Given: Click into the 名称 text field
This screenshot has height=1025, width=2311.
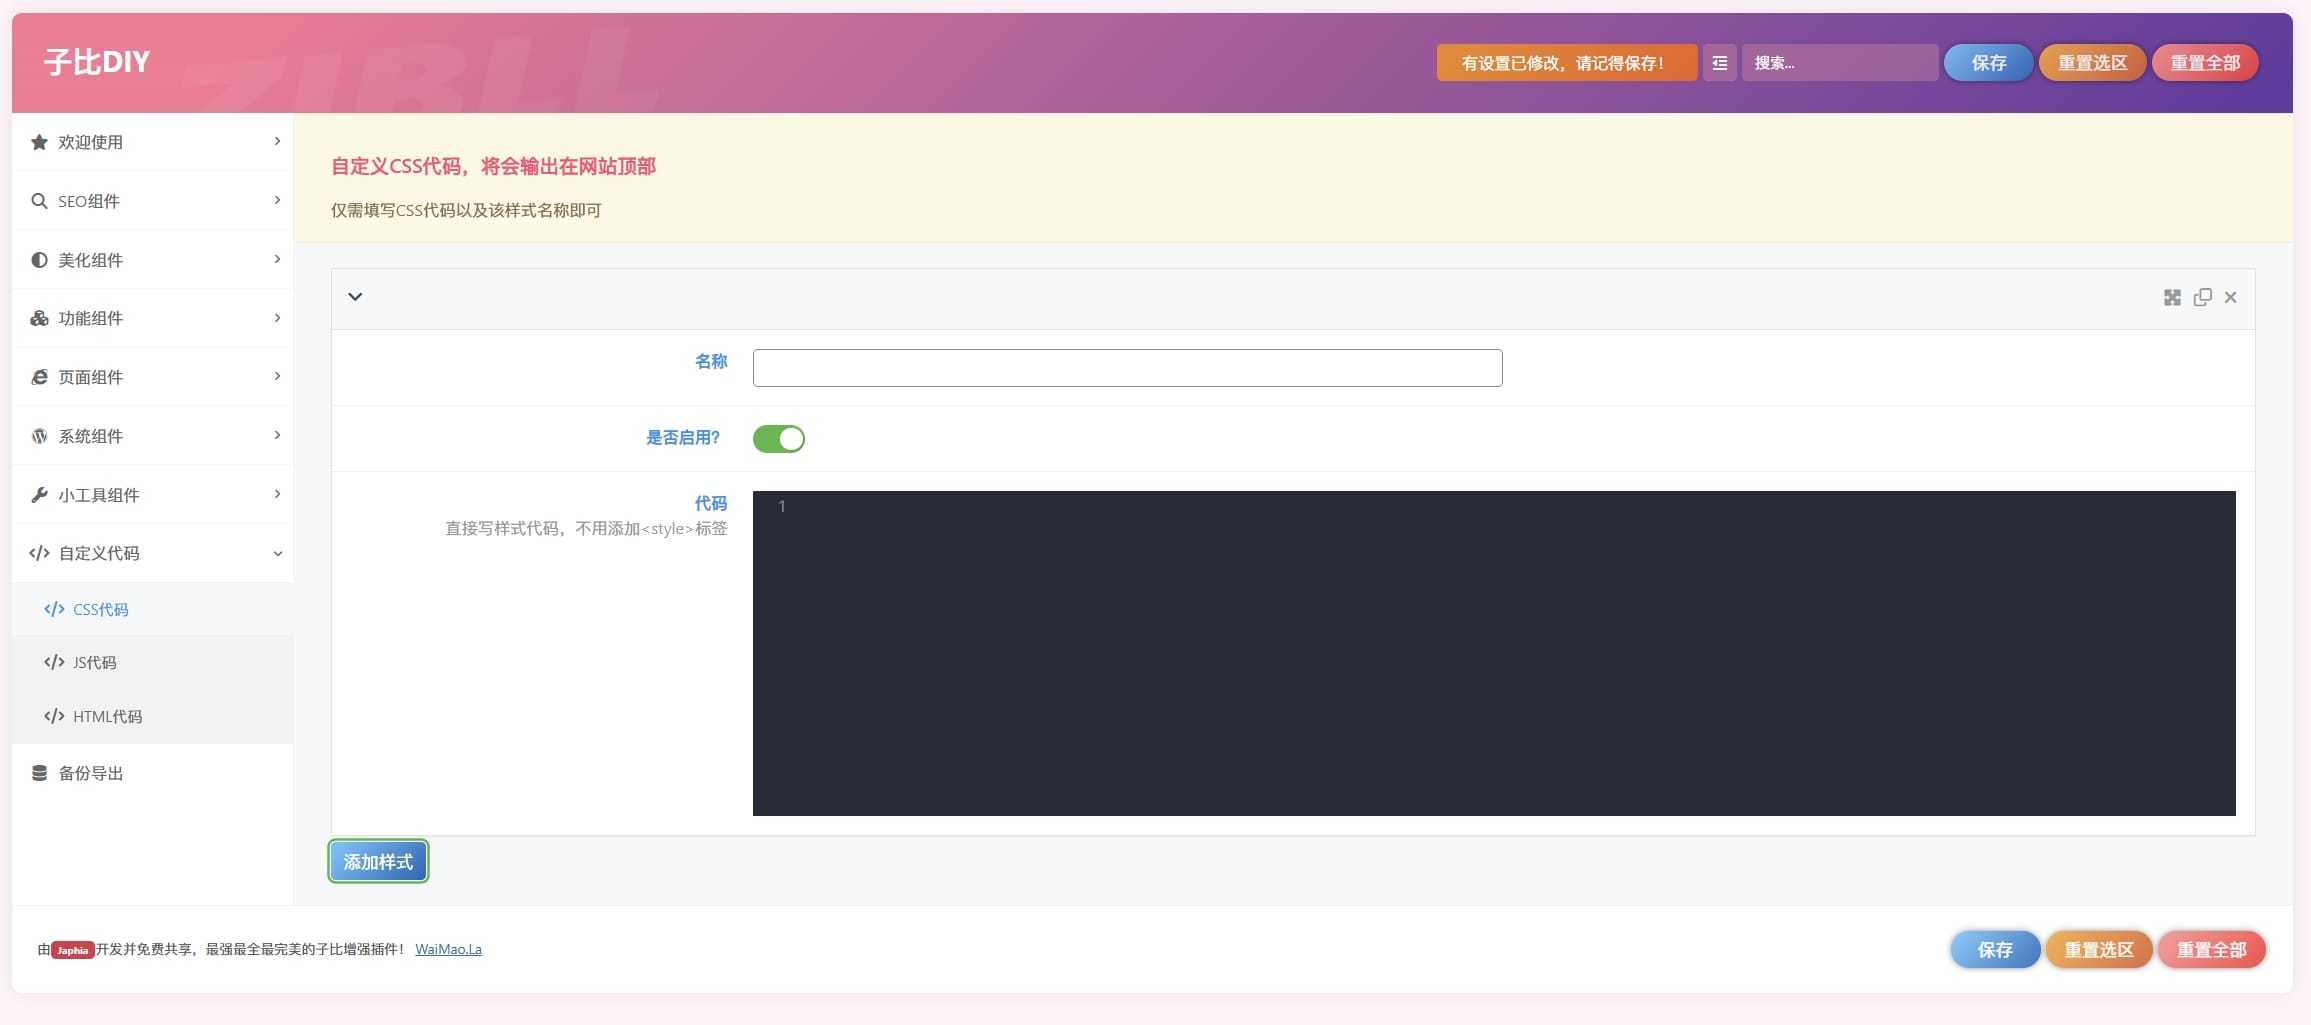Looking at the screenshot, I should pyautogui.click(x=1127, y=368).
